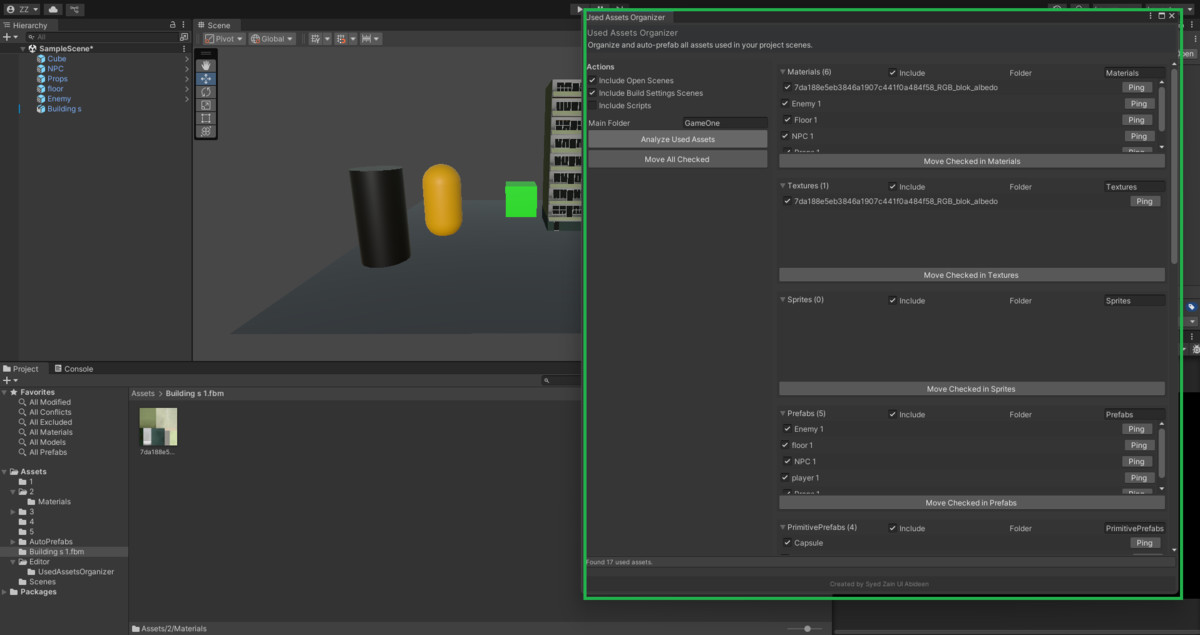Uncheck Include Open Scenes
The image size is (1200, 635).
592,80
